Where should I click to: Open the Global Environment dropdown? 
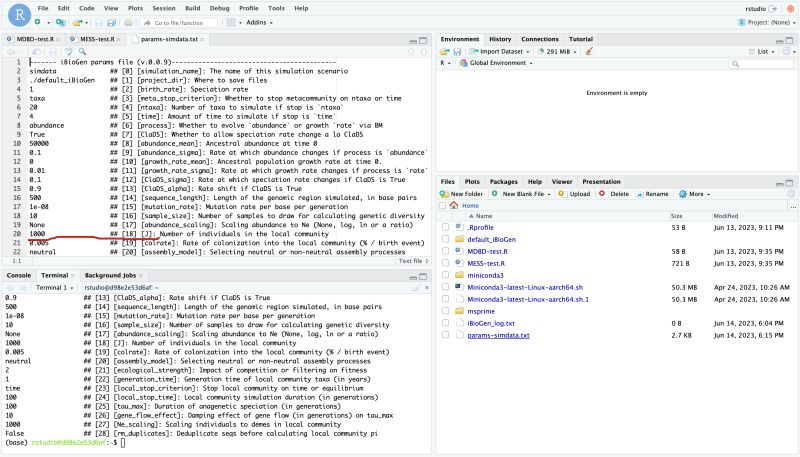pos(496,63)
